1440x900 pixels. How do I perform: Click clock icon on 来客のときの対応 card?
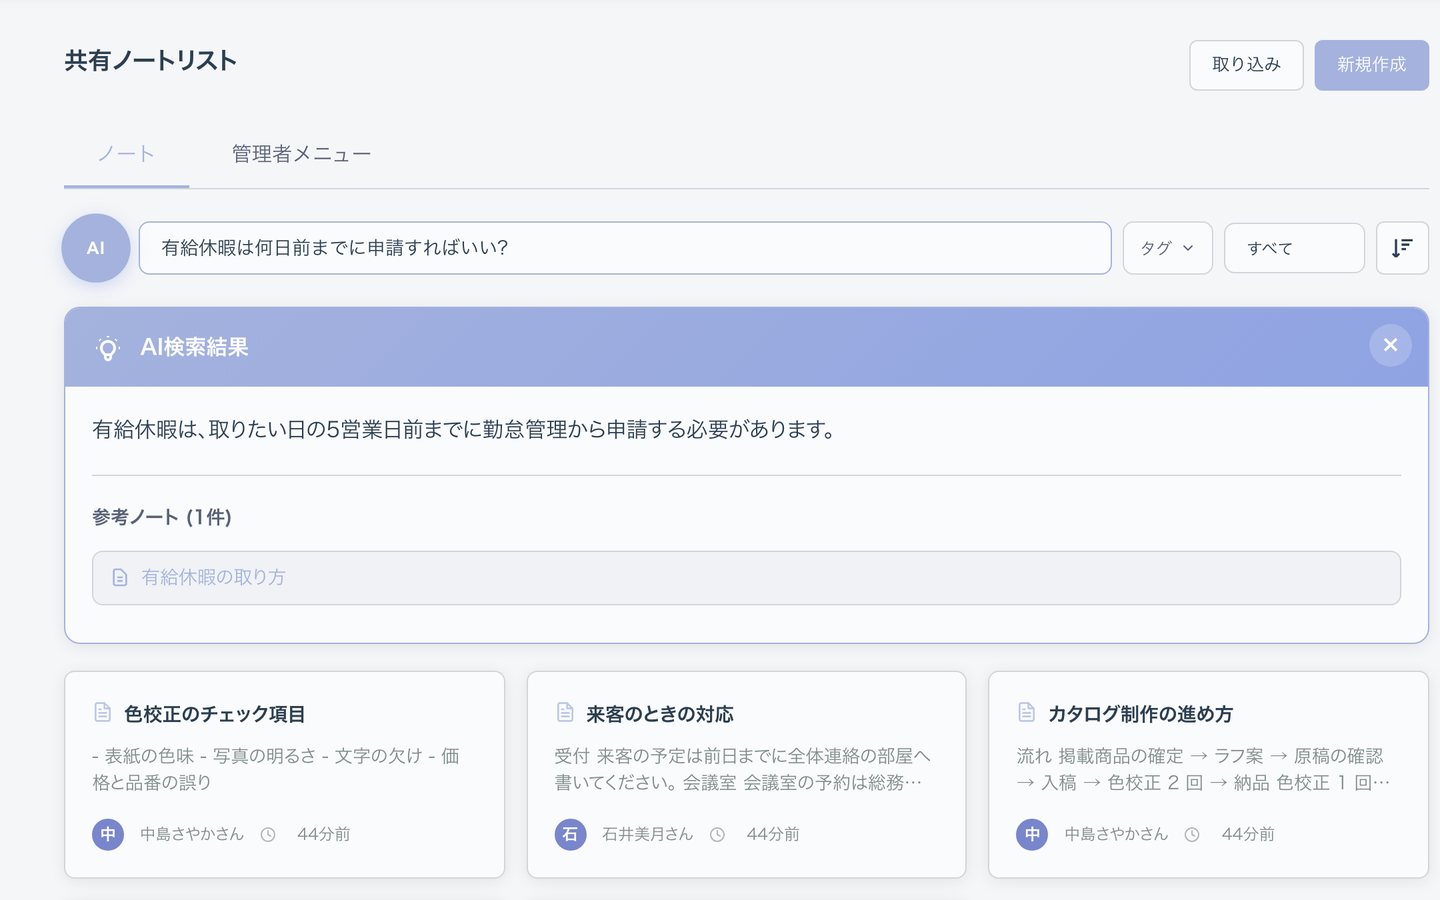[717, 834]
